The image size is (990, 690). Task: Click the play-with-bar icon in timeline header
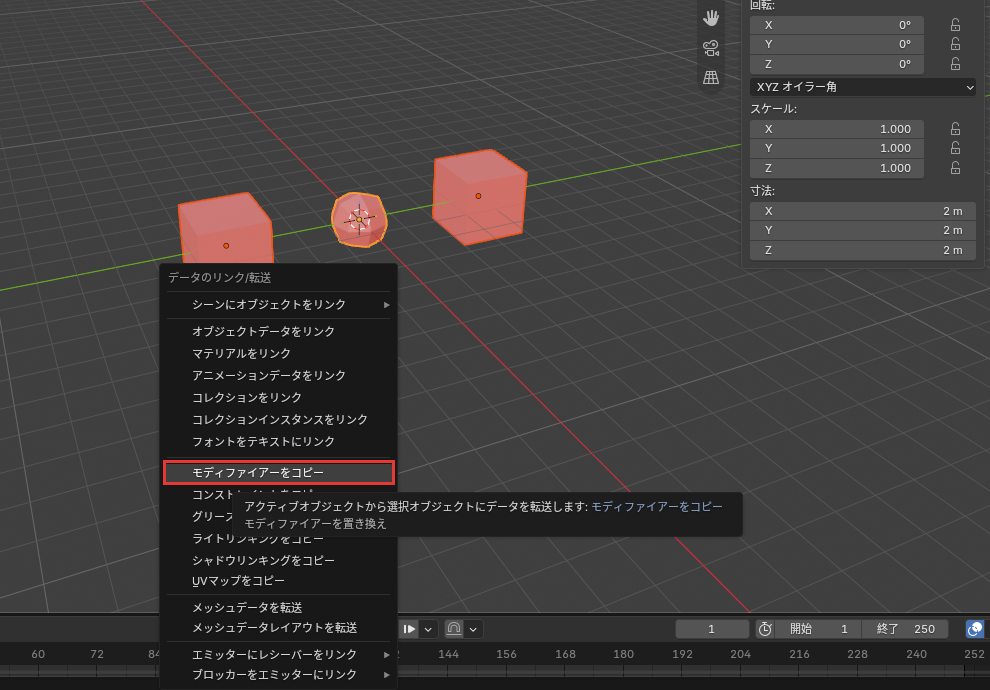pyautogui.click(x=409, y=629)
